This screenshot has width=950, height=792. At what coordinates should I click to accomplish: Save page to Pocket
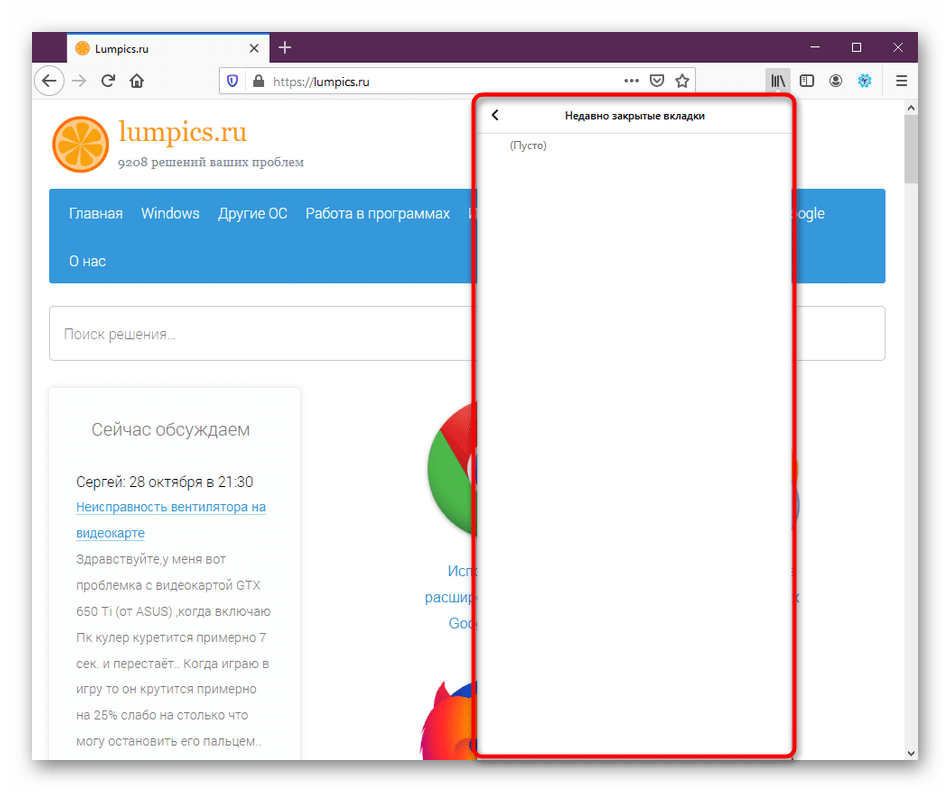[x=657, y=81]
